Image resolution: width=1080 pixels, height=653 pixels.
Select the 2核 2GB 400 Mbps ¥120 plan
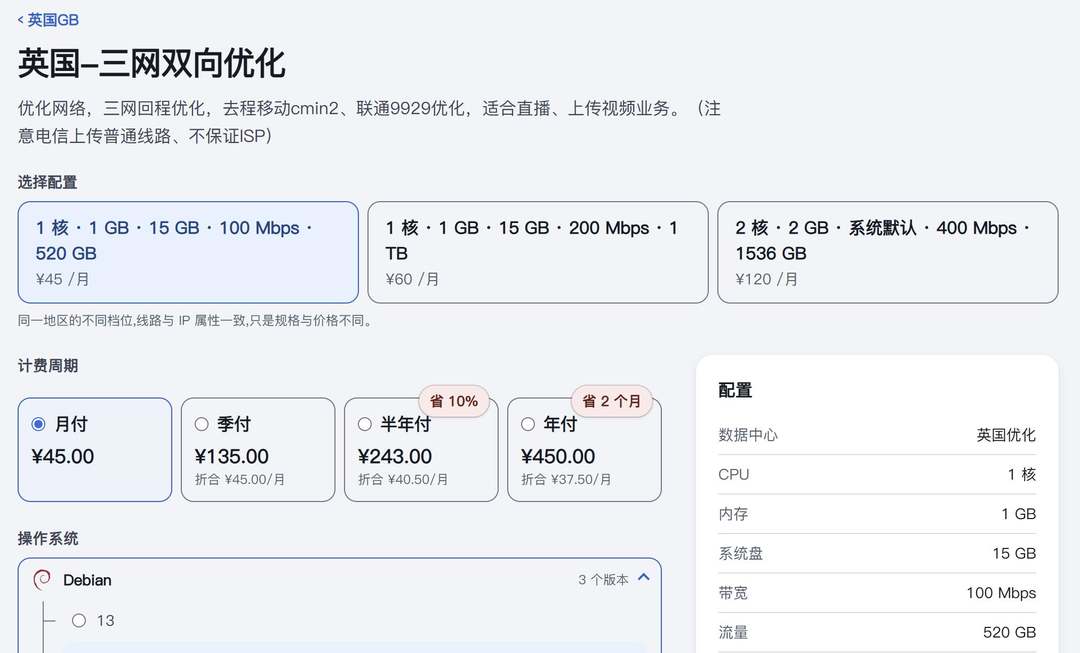[x=888, y=252]
